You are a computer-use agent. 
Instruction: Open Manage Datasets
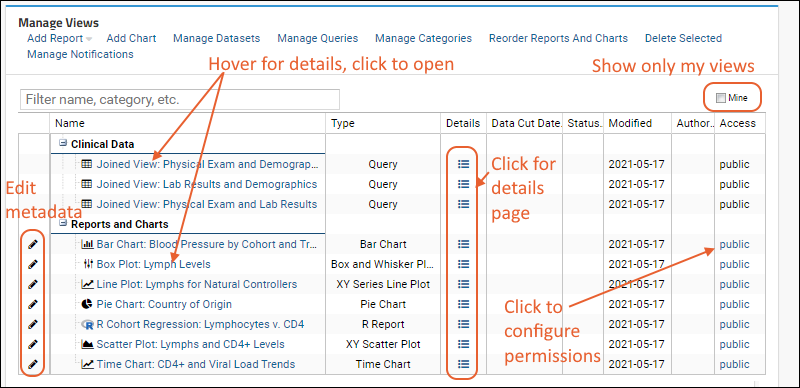(216, 38)
